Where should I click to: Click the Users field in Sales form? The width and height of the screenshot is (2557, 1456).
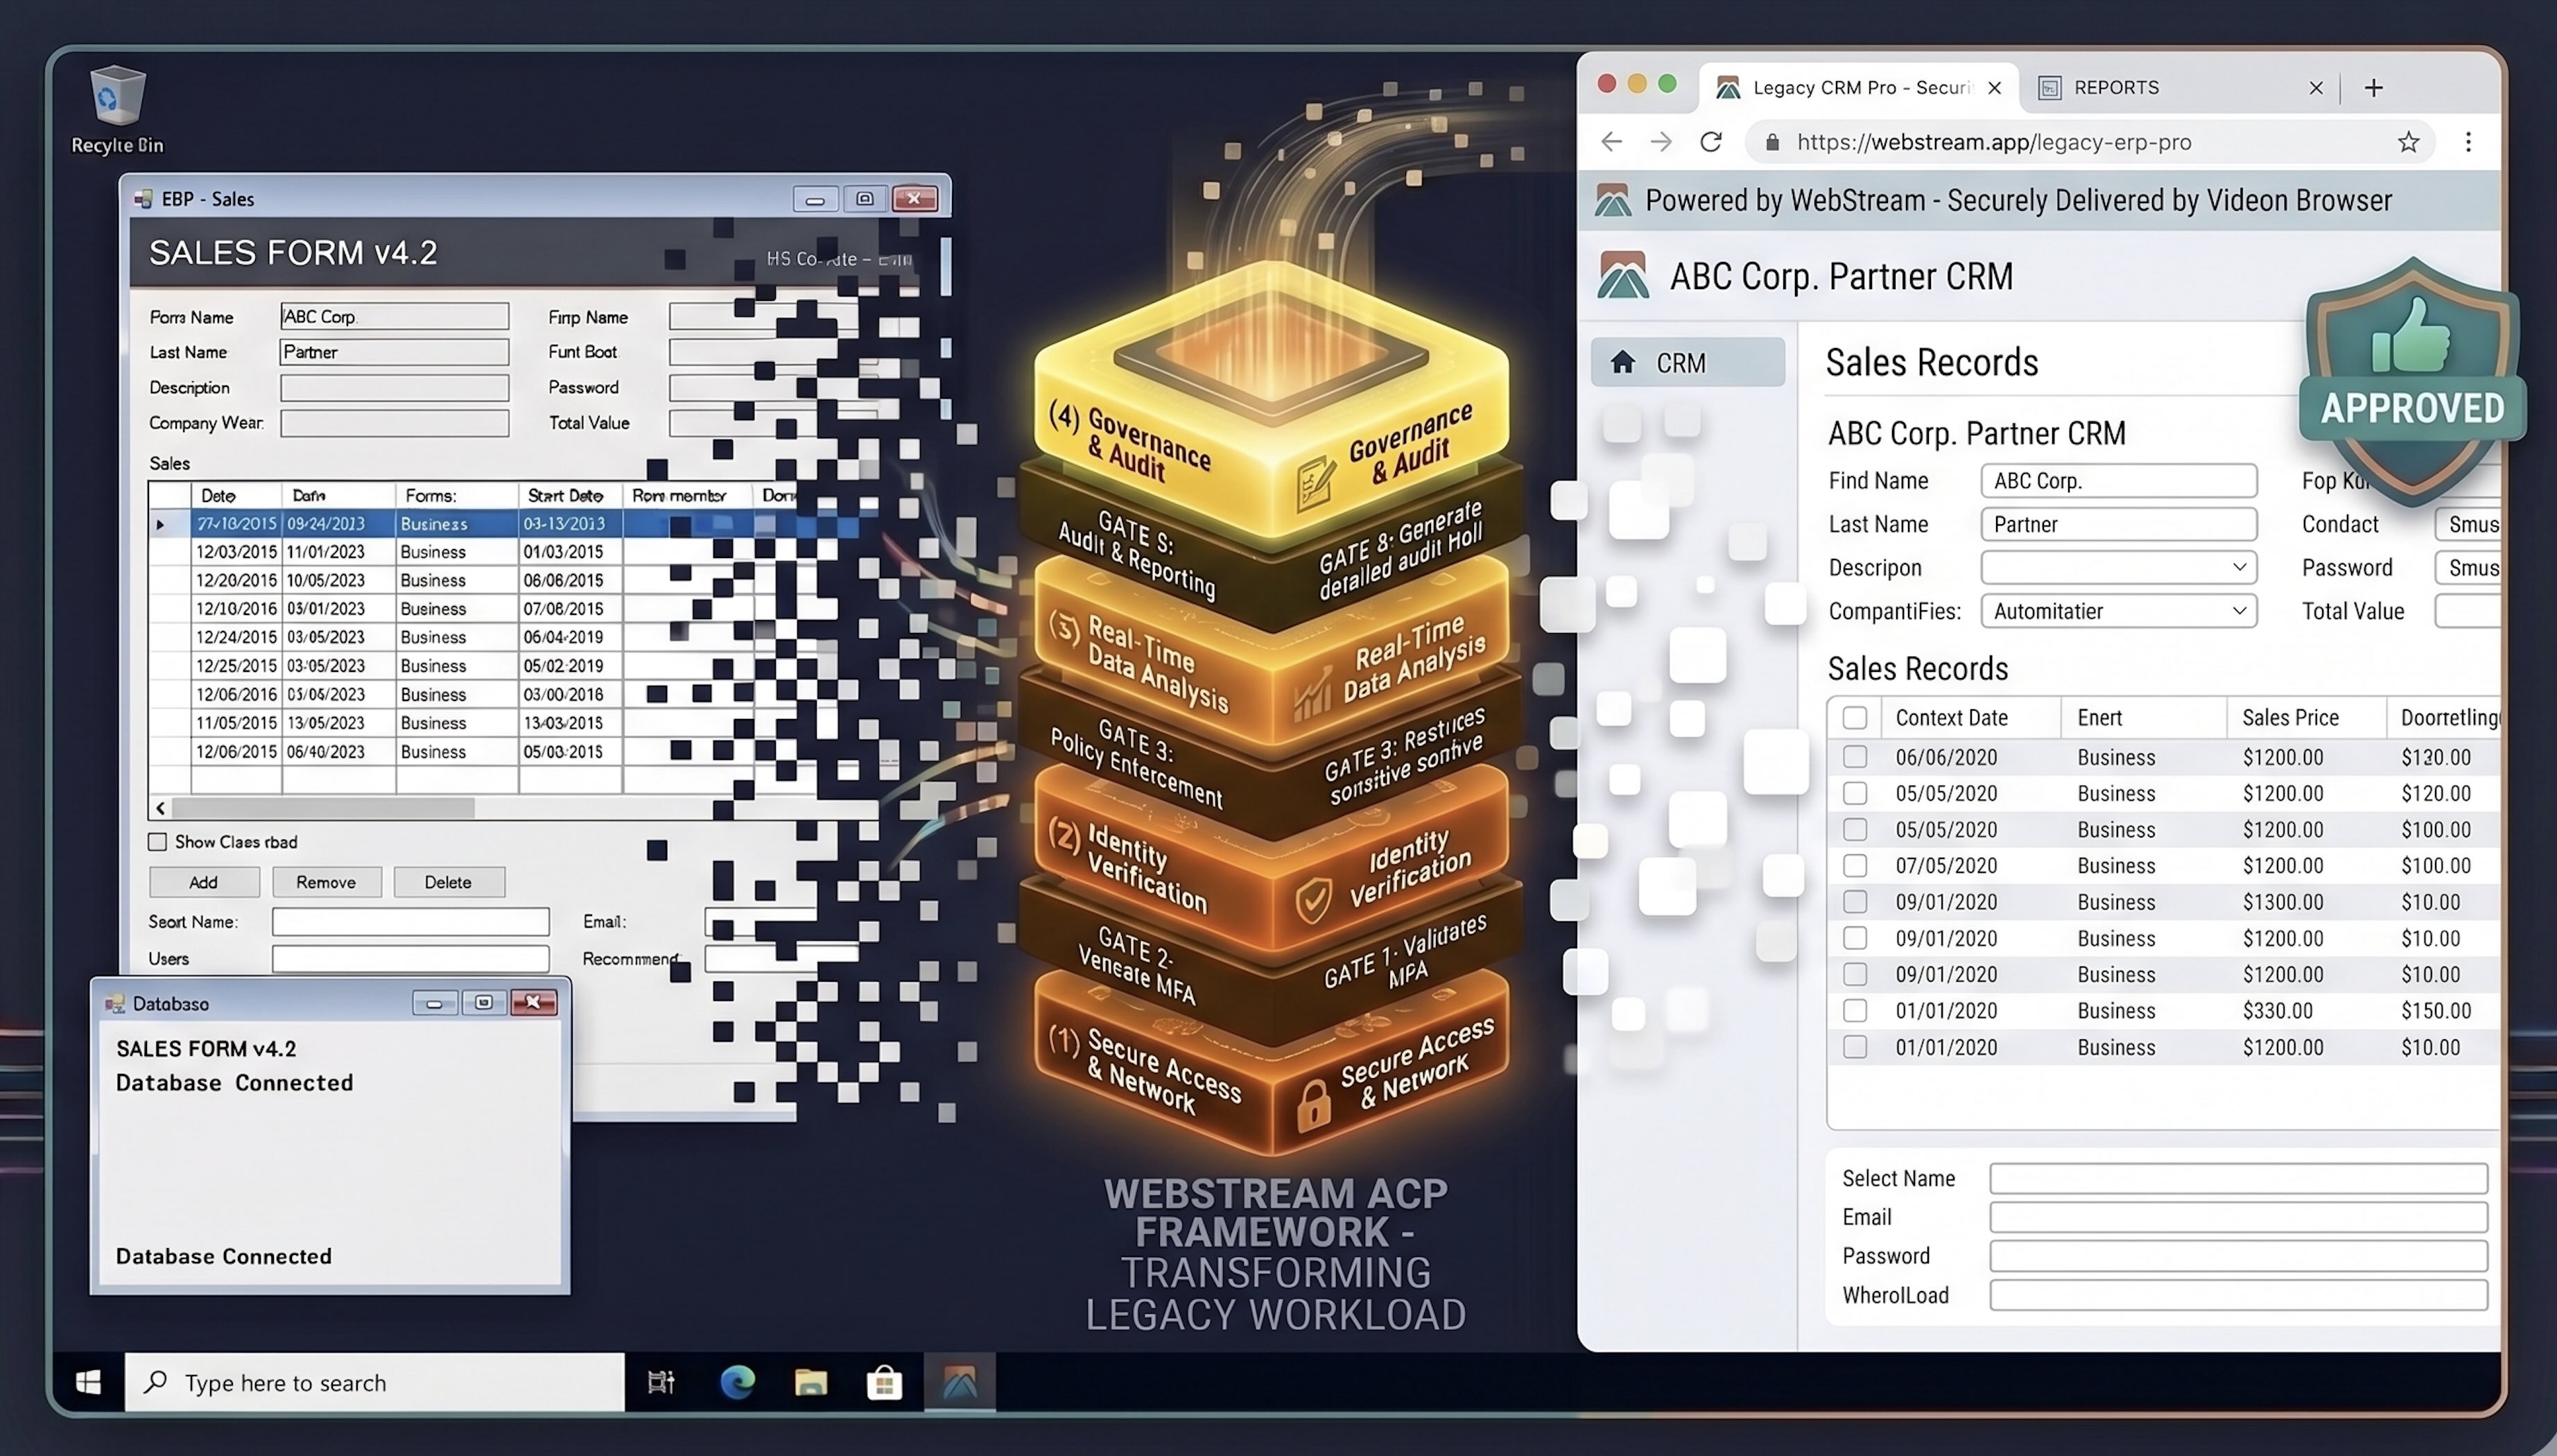(410, 958)
